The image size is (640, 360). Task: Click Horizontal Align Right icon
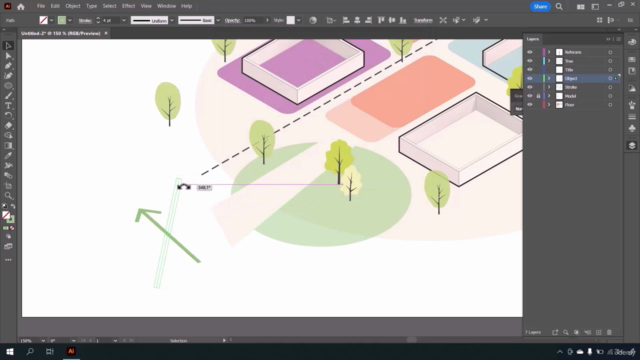[x=368, y=20]
